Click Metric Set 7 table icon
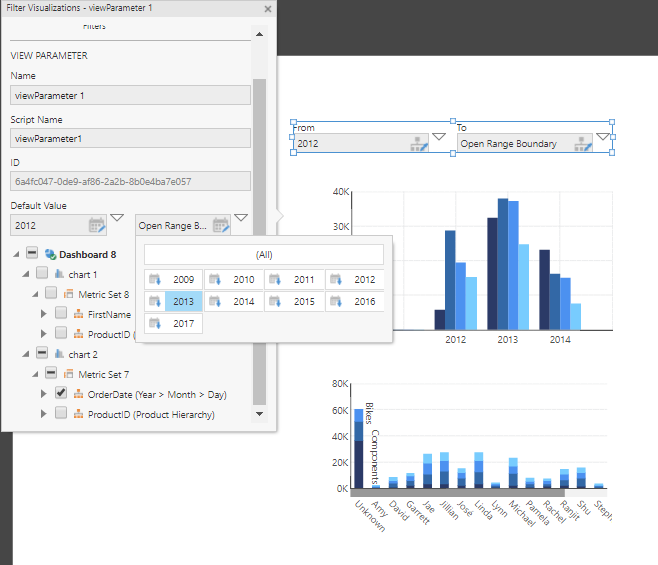 [x=69, y=374]
